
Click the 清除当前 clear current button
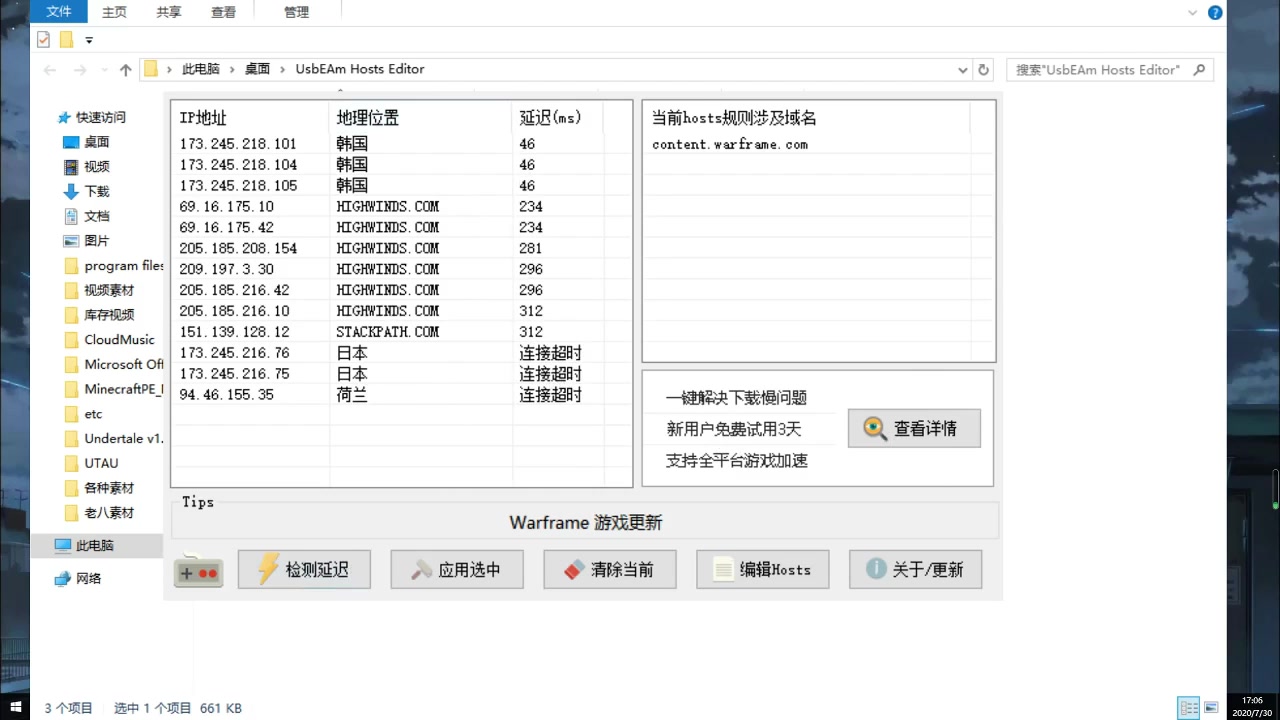[x=610, y=569]
